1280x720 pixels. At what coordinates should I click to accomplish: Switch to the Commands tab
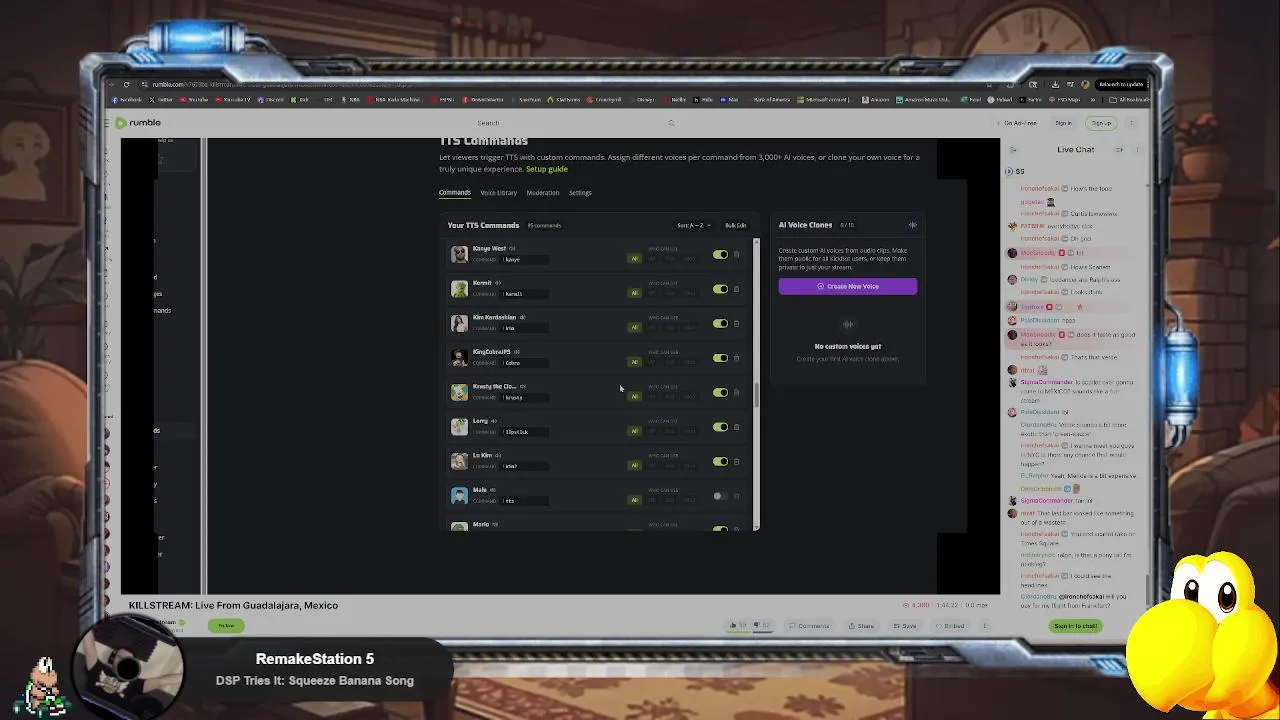(x=455, y=192)
